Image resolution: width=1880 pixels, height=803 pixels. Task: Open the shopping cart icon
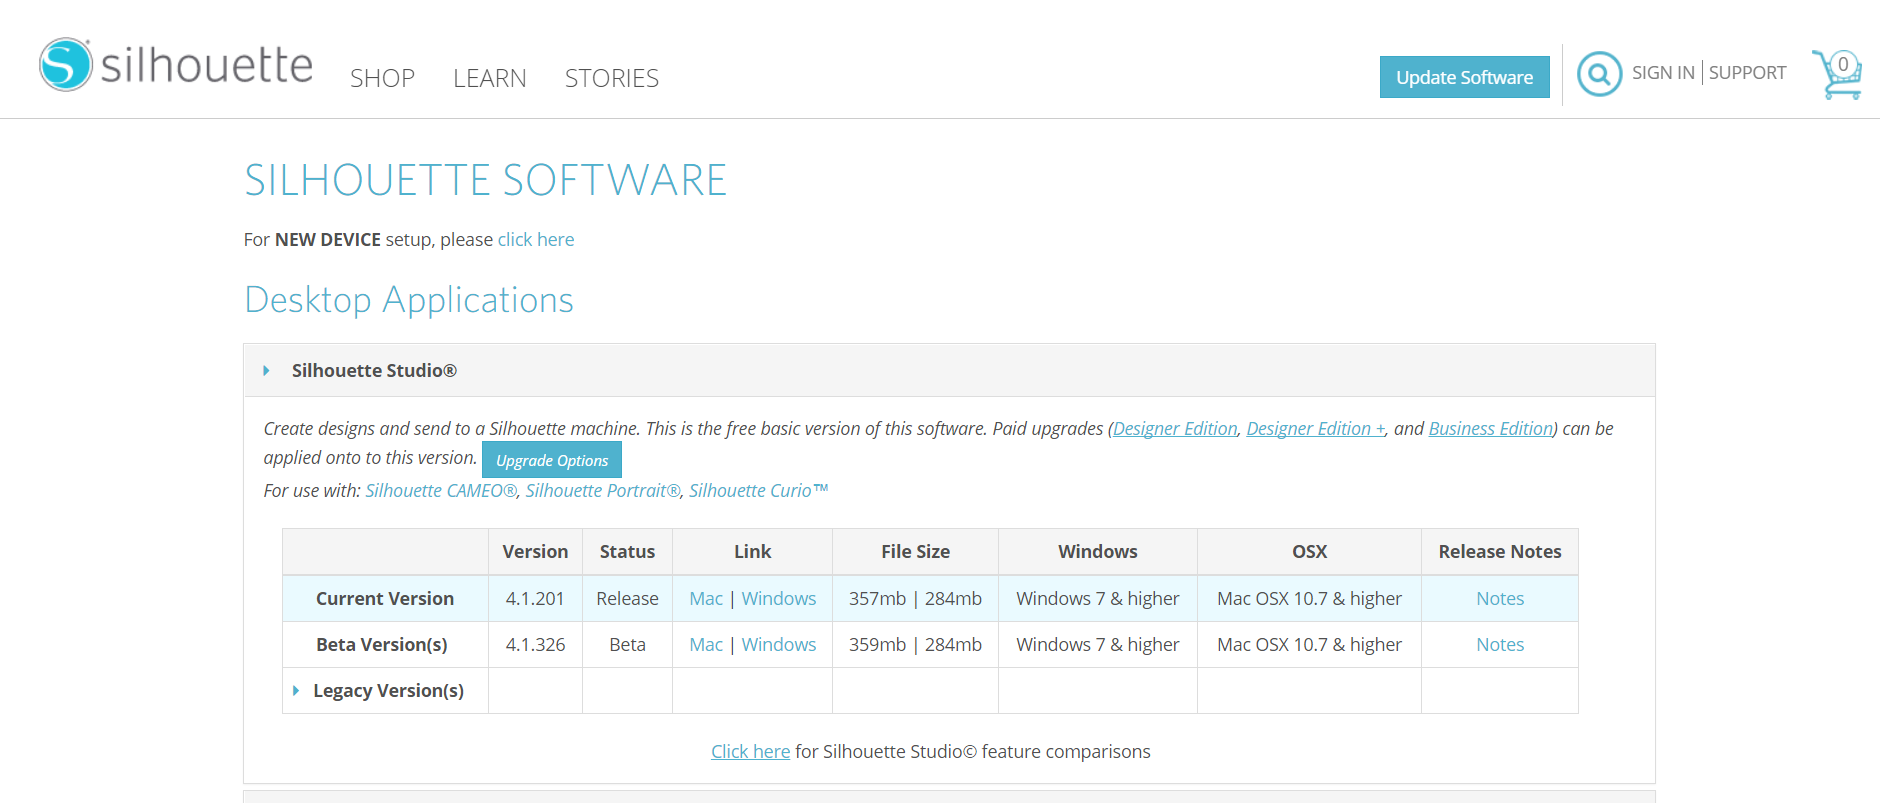tap(1837, 74)
